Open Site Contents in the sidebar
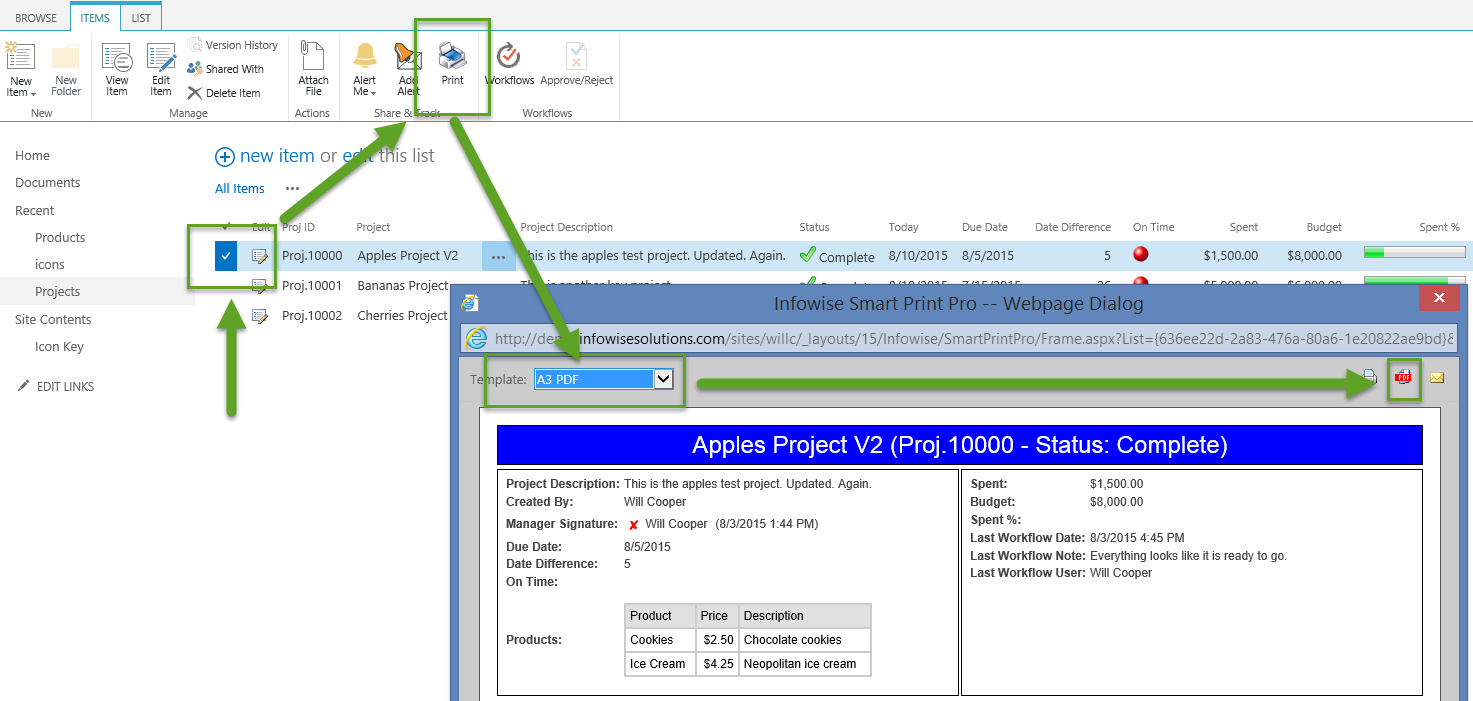This screenshot has width=1473, height=701. coord(53,320)
